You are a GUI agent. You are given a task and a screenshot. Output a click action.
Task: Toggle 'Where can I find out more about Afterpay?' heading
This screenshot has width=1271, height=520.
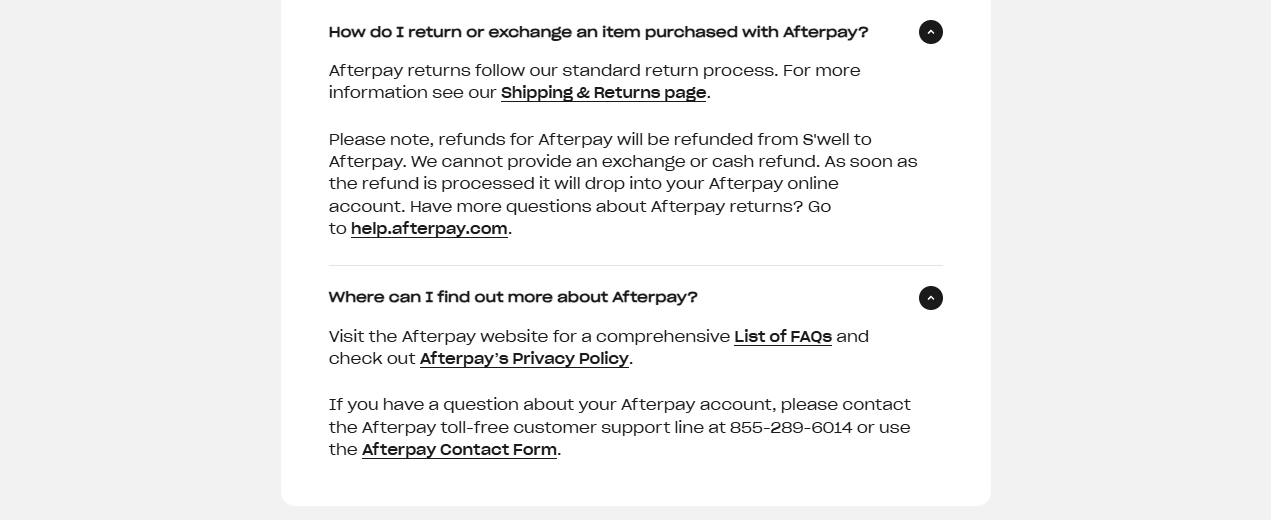[x=513, y=297]
